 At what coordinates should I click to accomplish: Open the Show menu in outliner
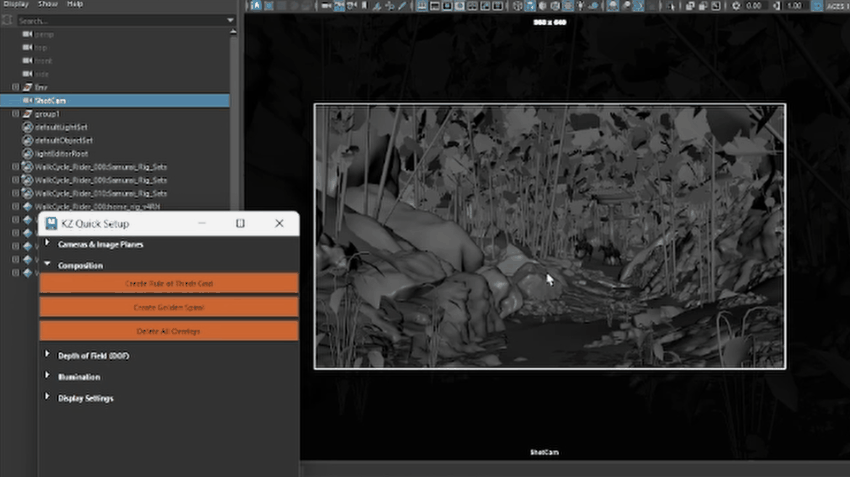coord(48,4)
